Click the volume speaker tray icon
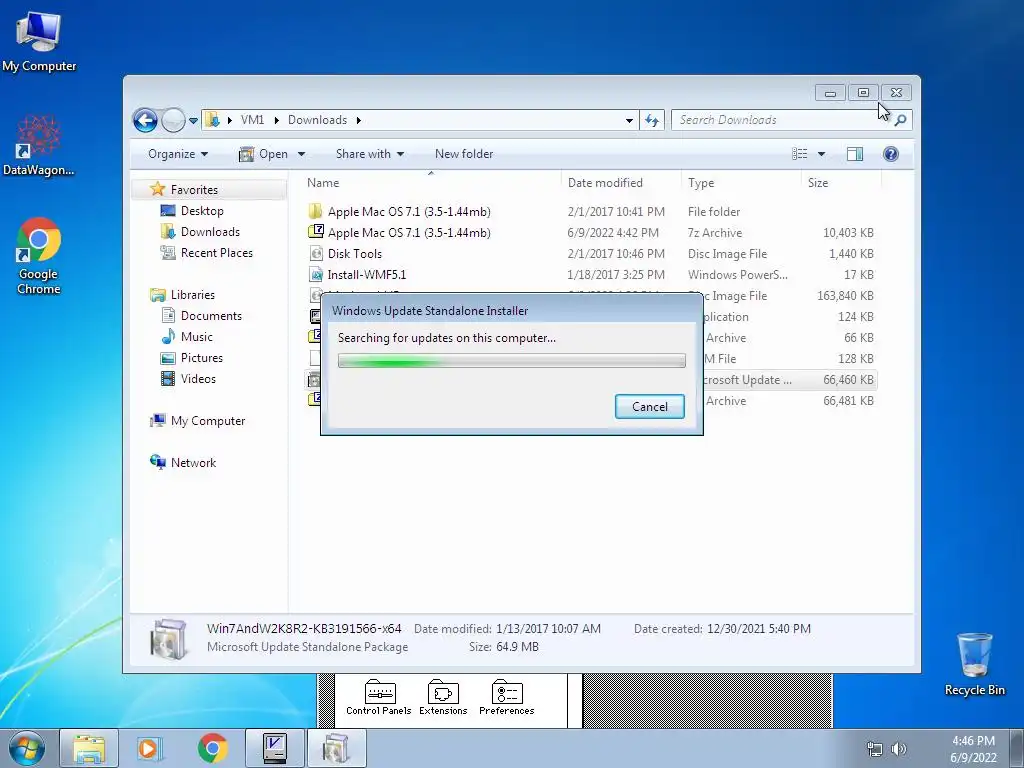The image size is (1024, 768). click(x=899, y=749)
